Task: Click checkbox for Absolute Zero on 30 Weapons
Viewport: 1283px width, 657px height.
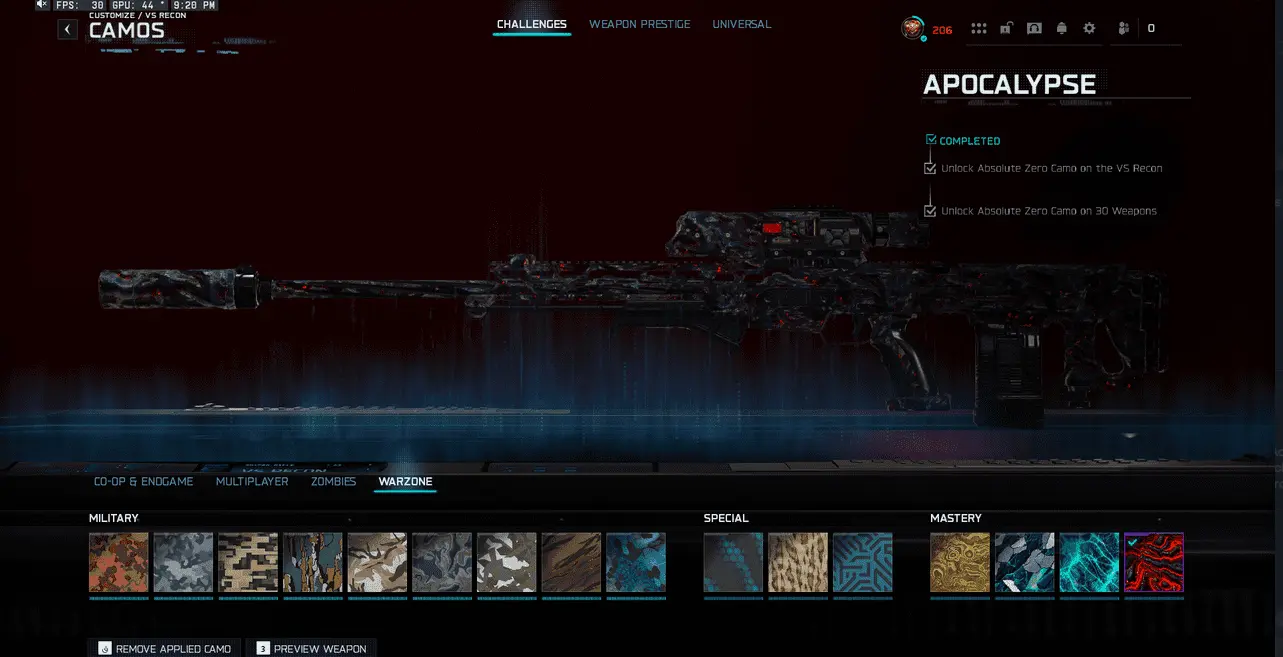Action: tap(931, 211)
